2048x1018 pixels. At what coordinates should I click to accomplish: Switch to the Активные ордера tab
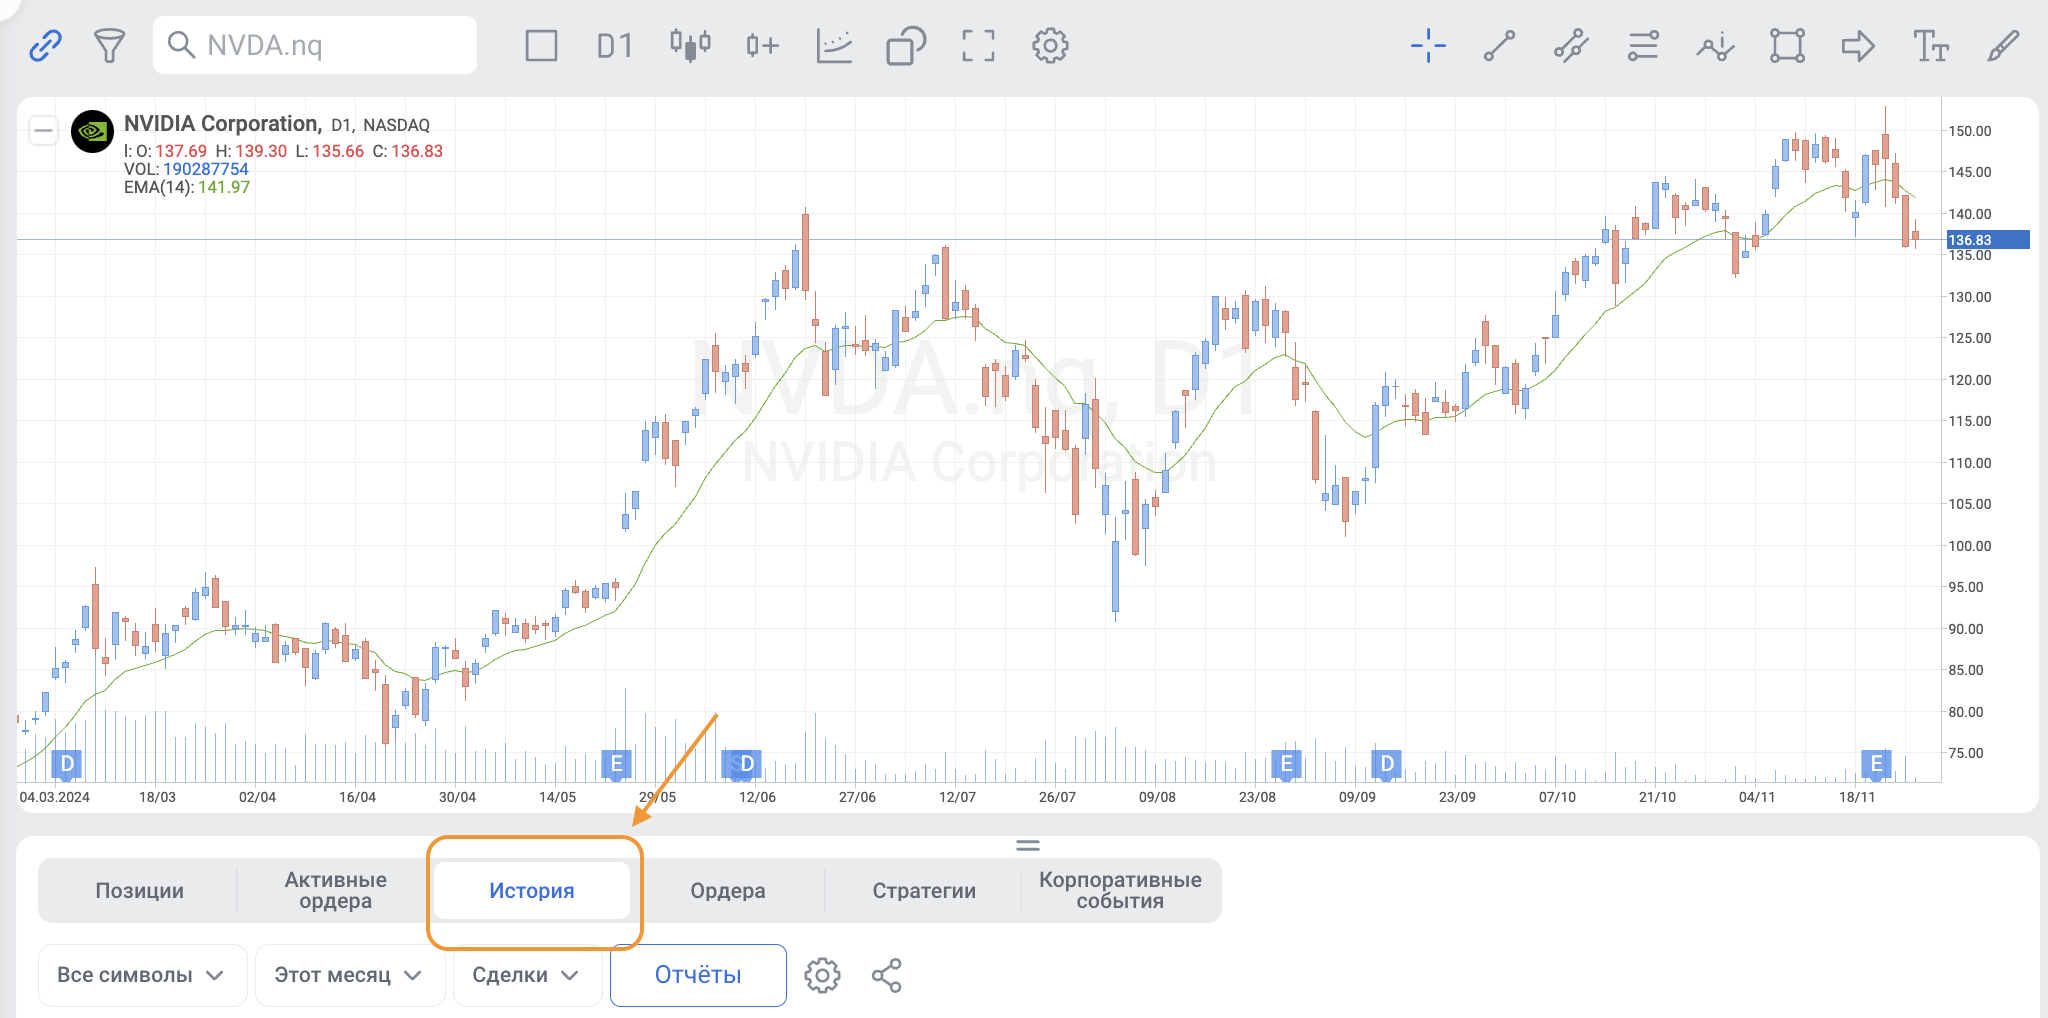(335, 891)
